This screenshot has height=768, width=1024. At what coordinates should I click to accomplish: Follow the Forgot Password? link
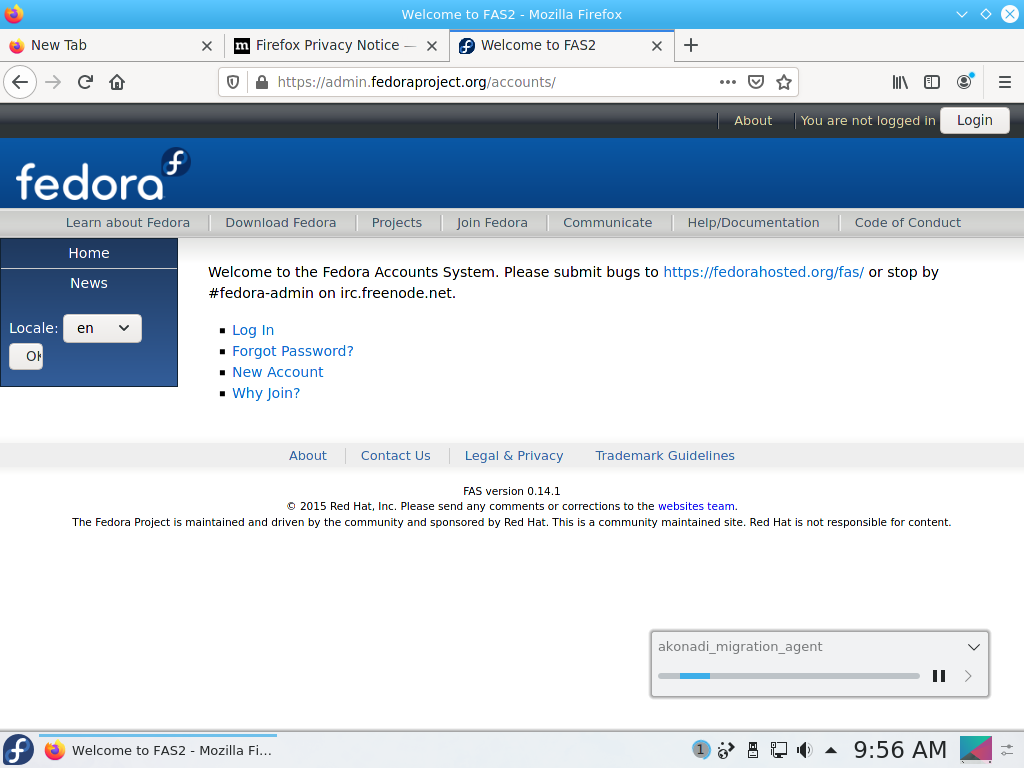(293, 351)
